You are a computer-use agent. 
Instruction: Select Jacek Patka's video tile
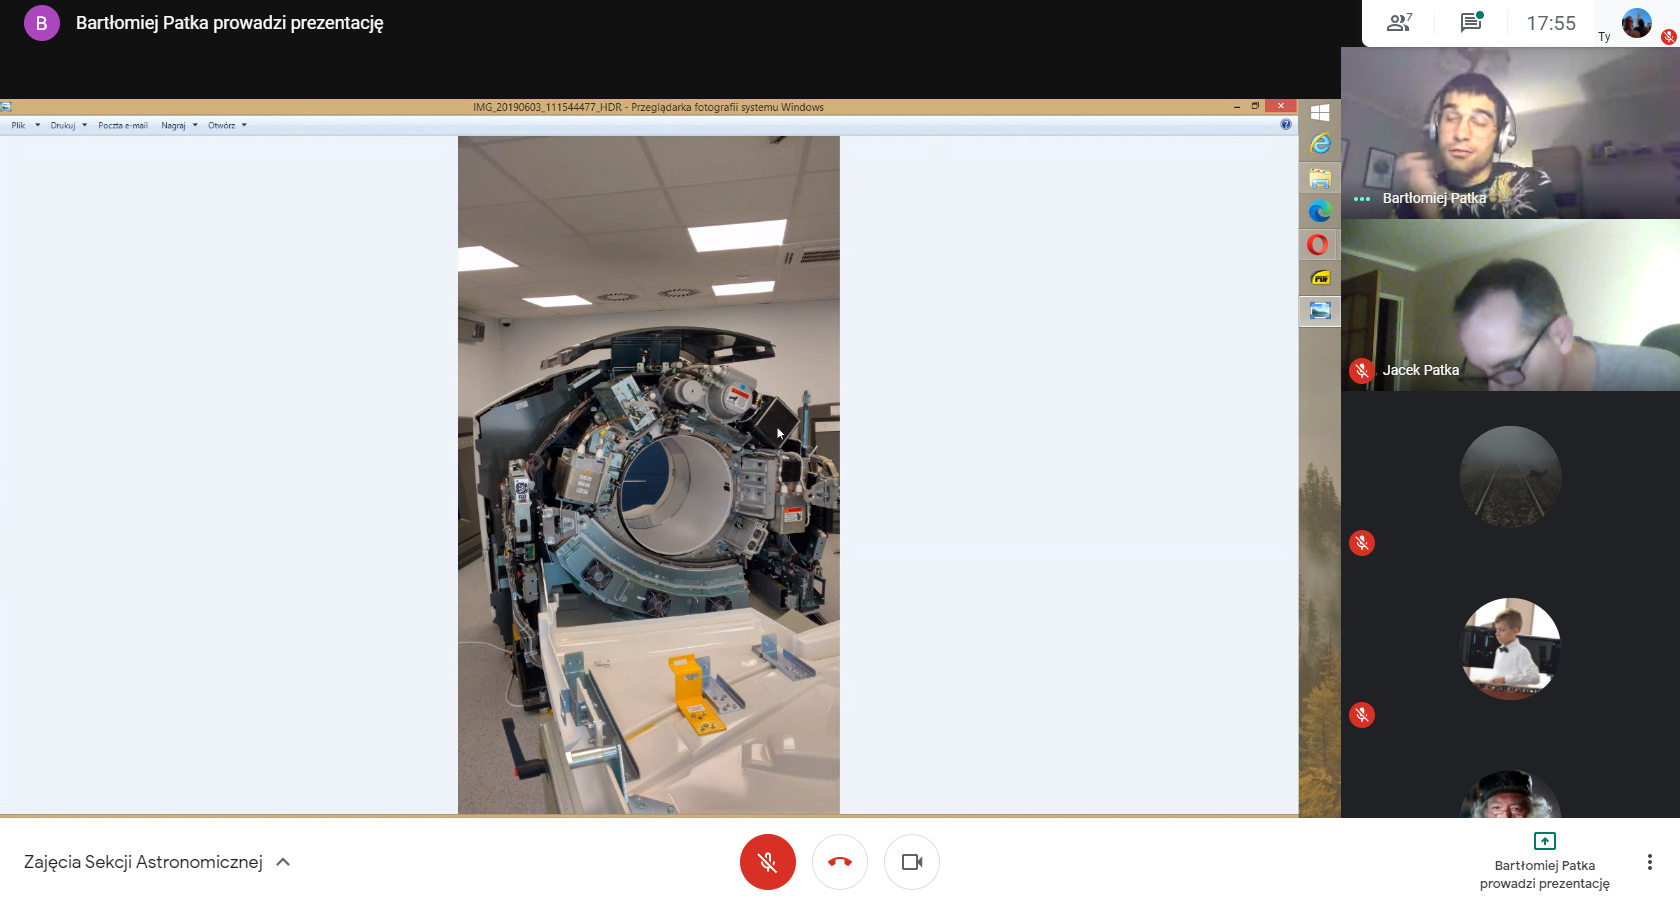[x=1510, y=305]
